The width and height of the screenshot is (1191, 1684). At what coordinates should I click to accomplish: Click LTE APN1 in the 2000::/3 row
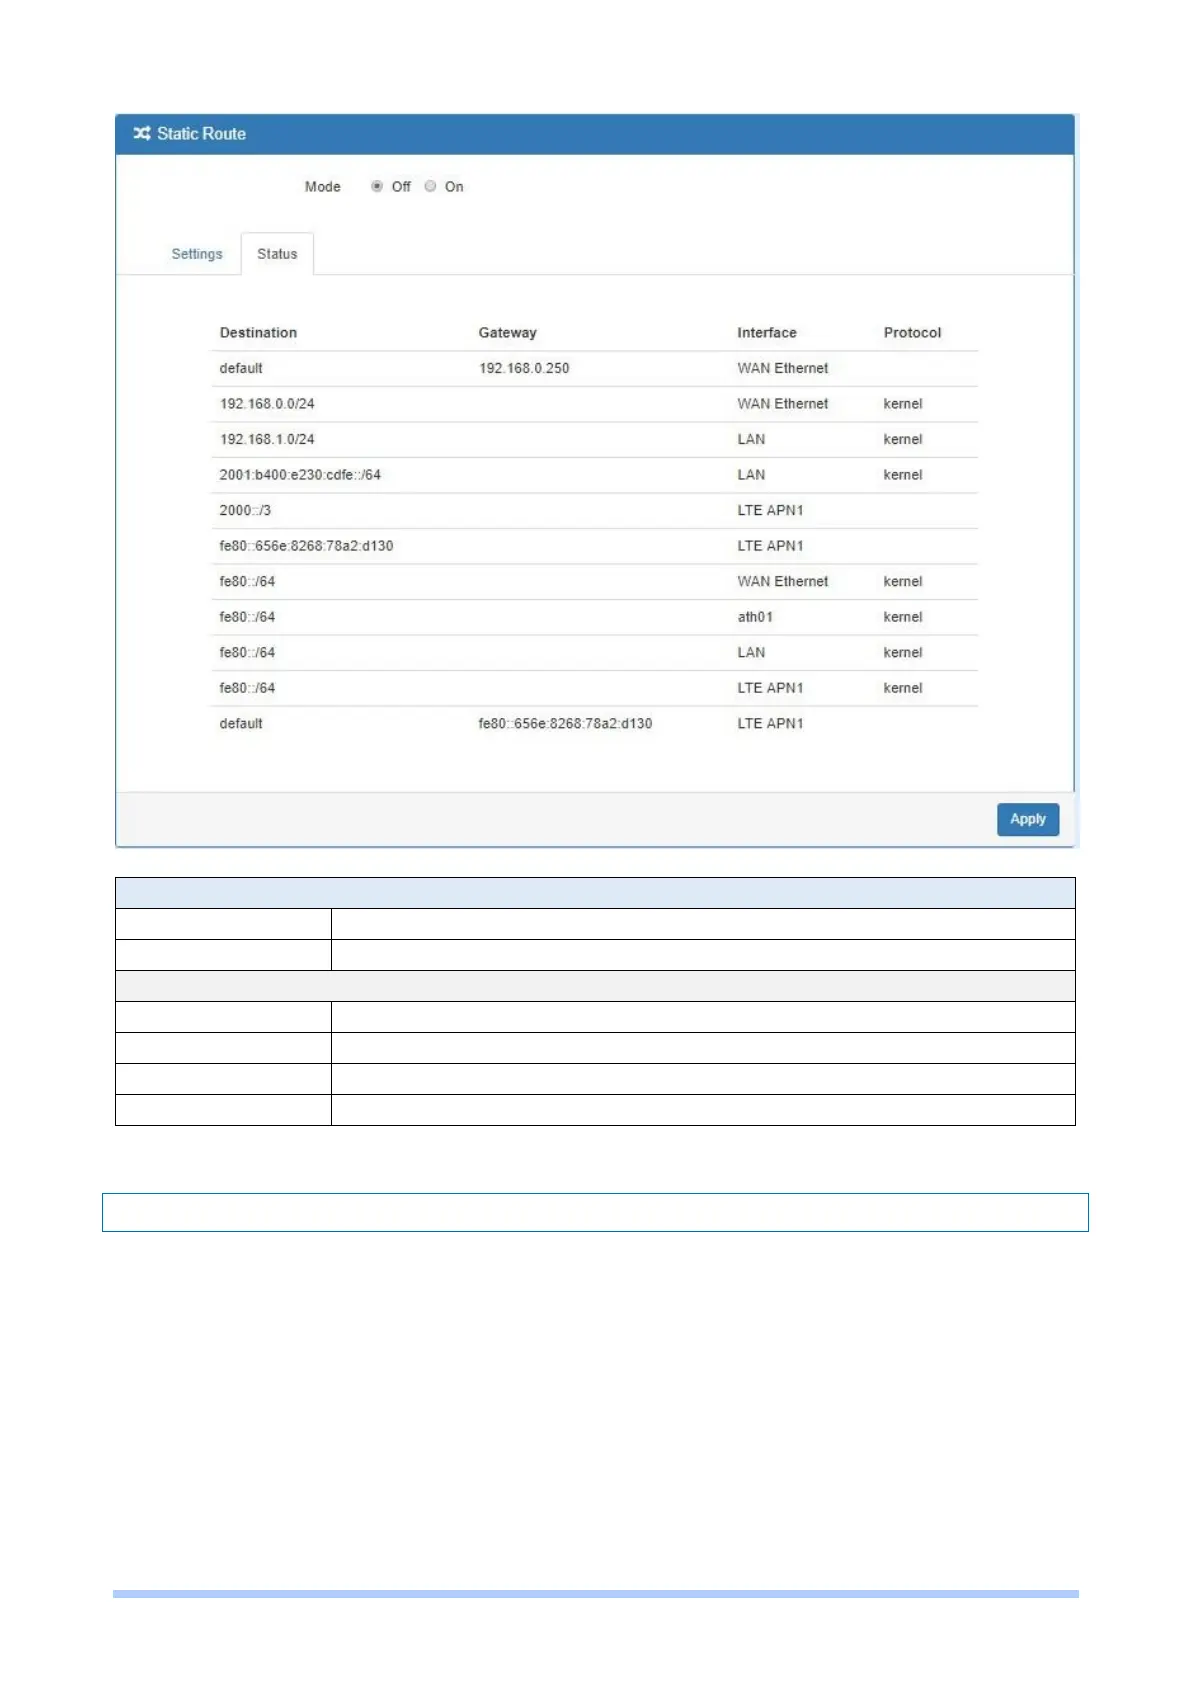coord(770,510)
